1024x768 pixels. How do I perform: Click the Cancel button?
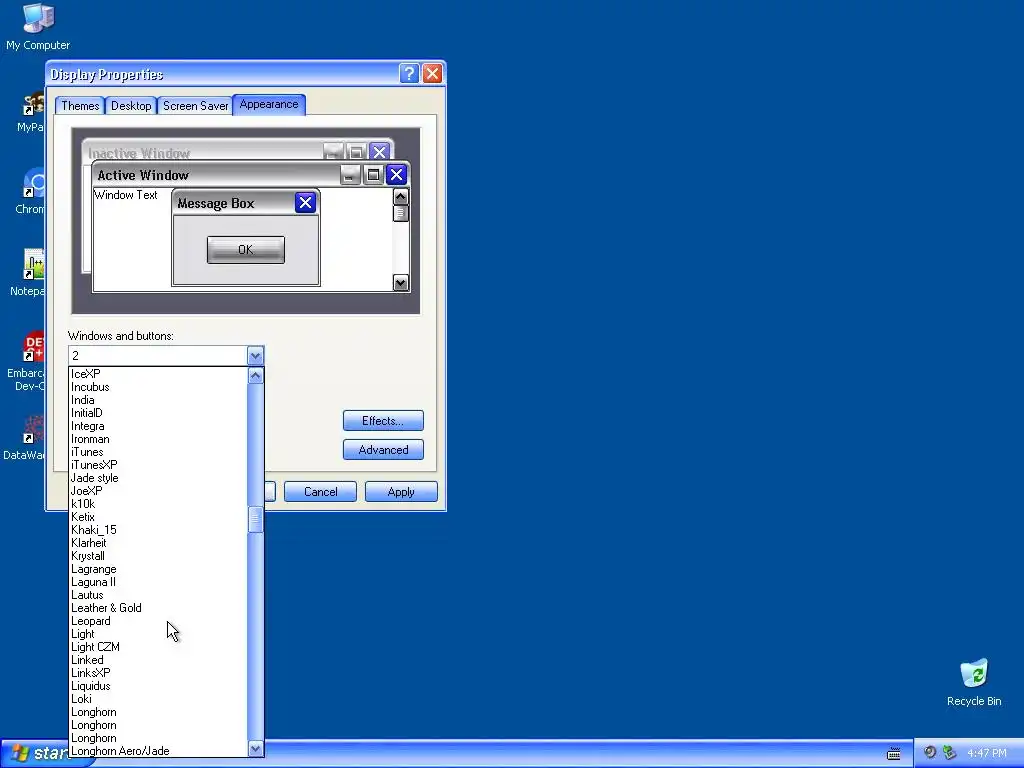click(x=320, y=492)
